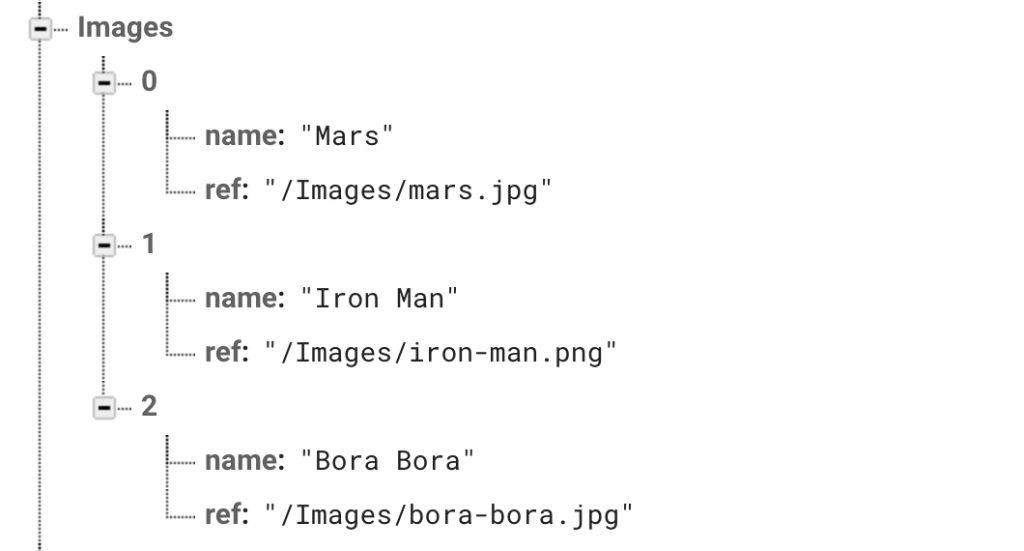Collapse the Images root node
Image resolution: width=1024 pixels, height=551 pixels.
pos(40,29)
